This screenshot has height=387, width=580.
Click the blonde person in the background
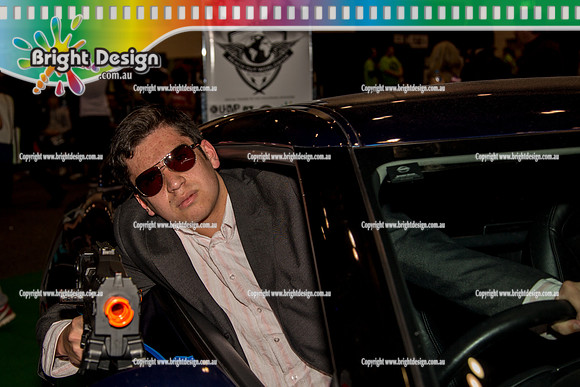(x=445, y=62)
